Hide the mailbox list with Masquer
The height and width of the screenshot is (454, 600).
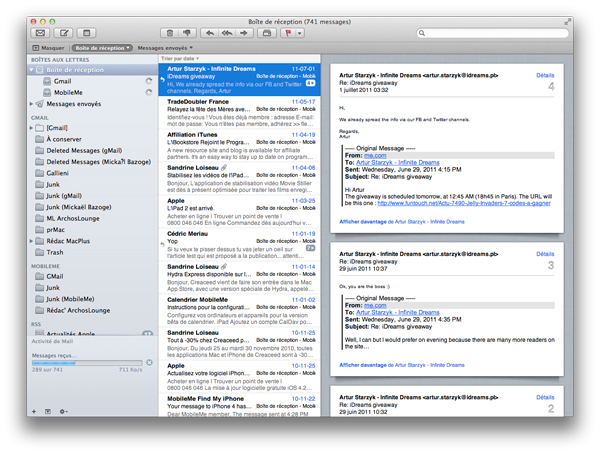pos(48,48)
